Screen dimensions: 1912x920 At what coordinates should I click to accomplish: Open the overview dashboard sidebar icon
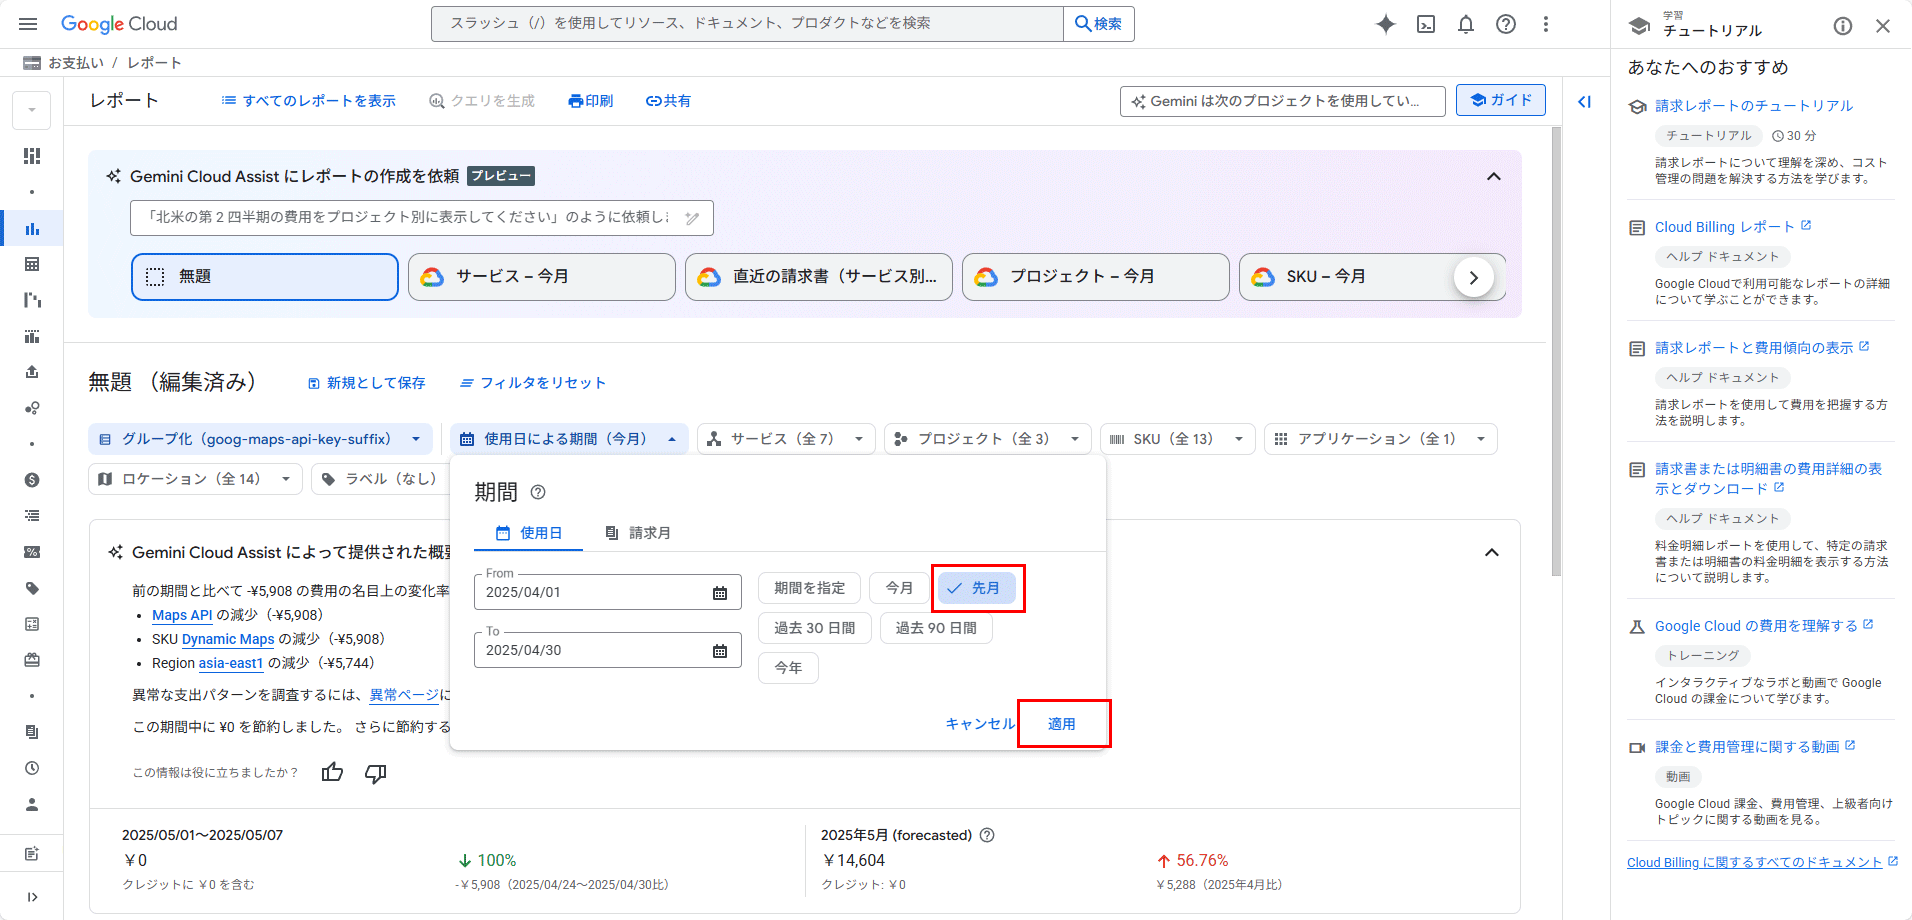coord(32,156)
